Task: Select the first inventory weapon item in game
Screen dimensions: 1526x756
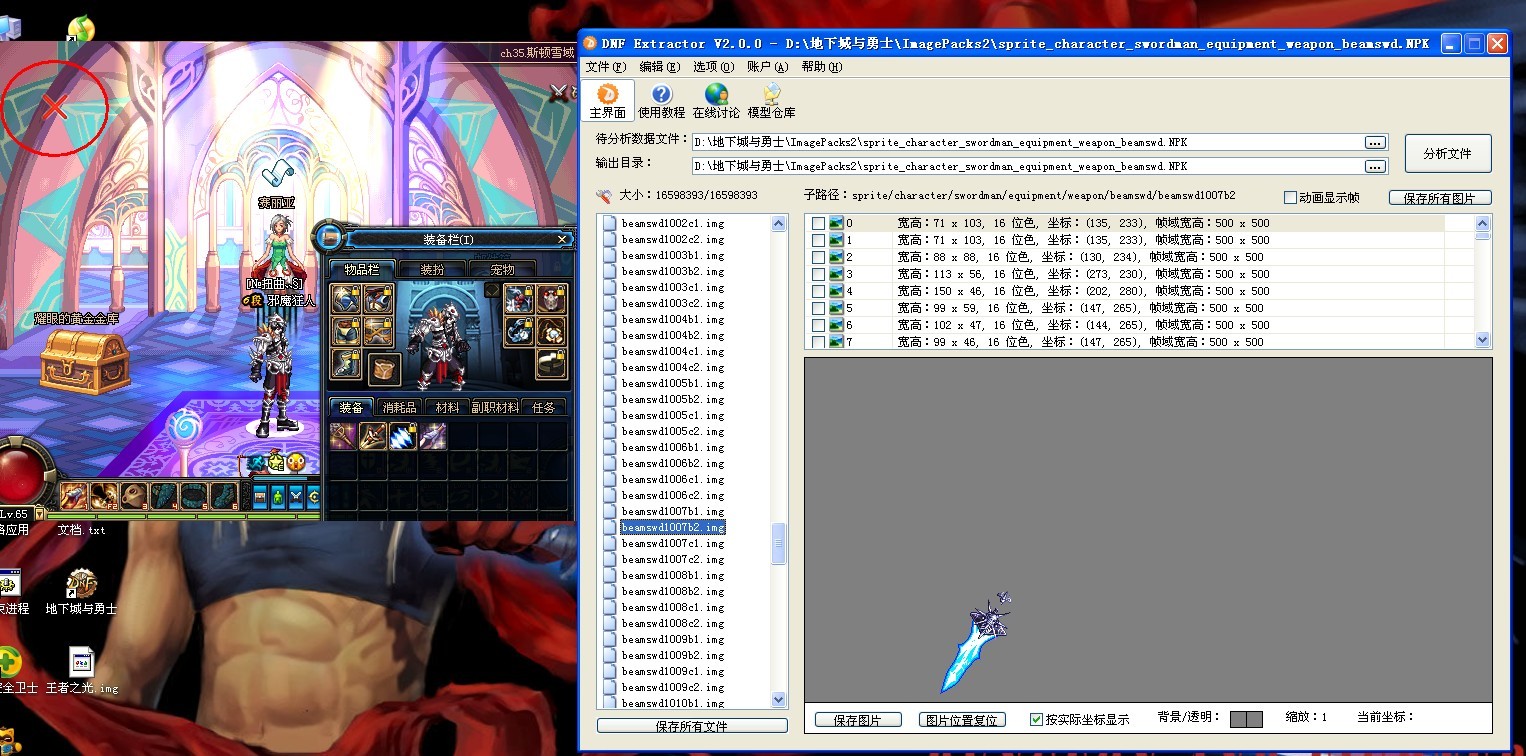Action: (343, 436)
